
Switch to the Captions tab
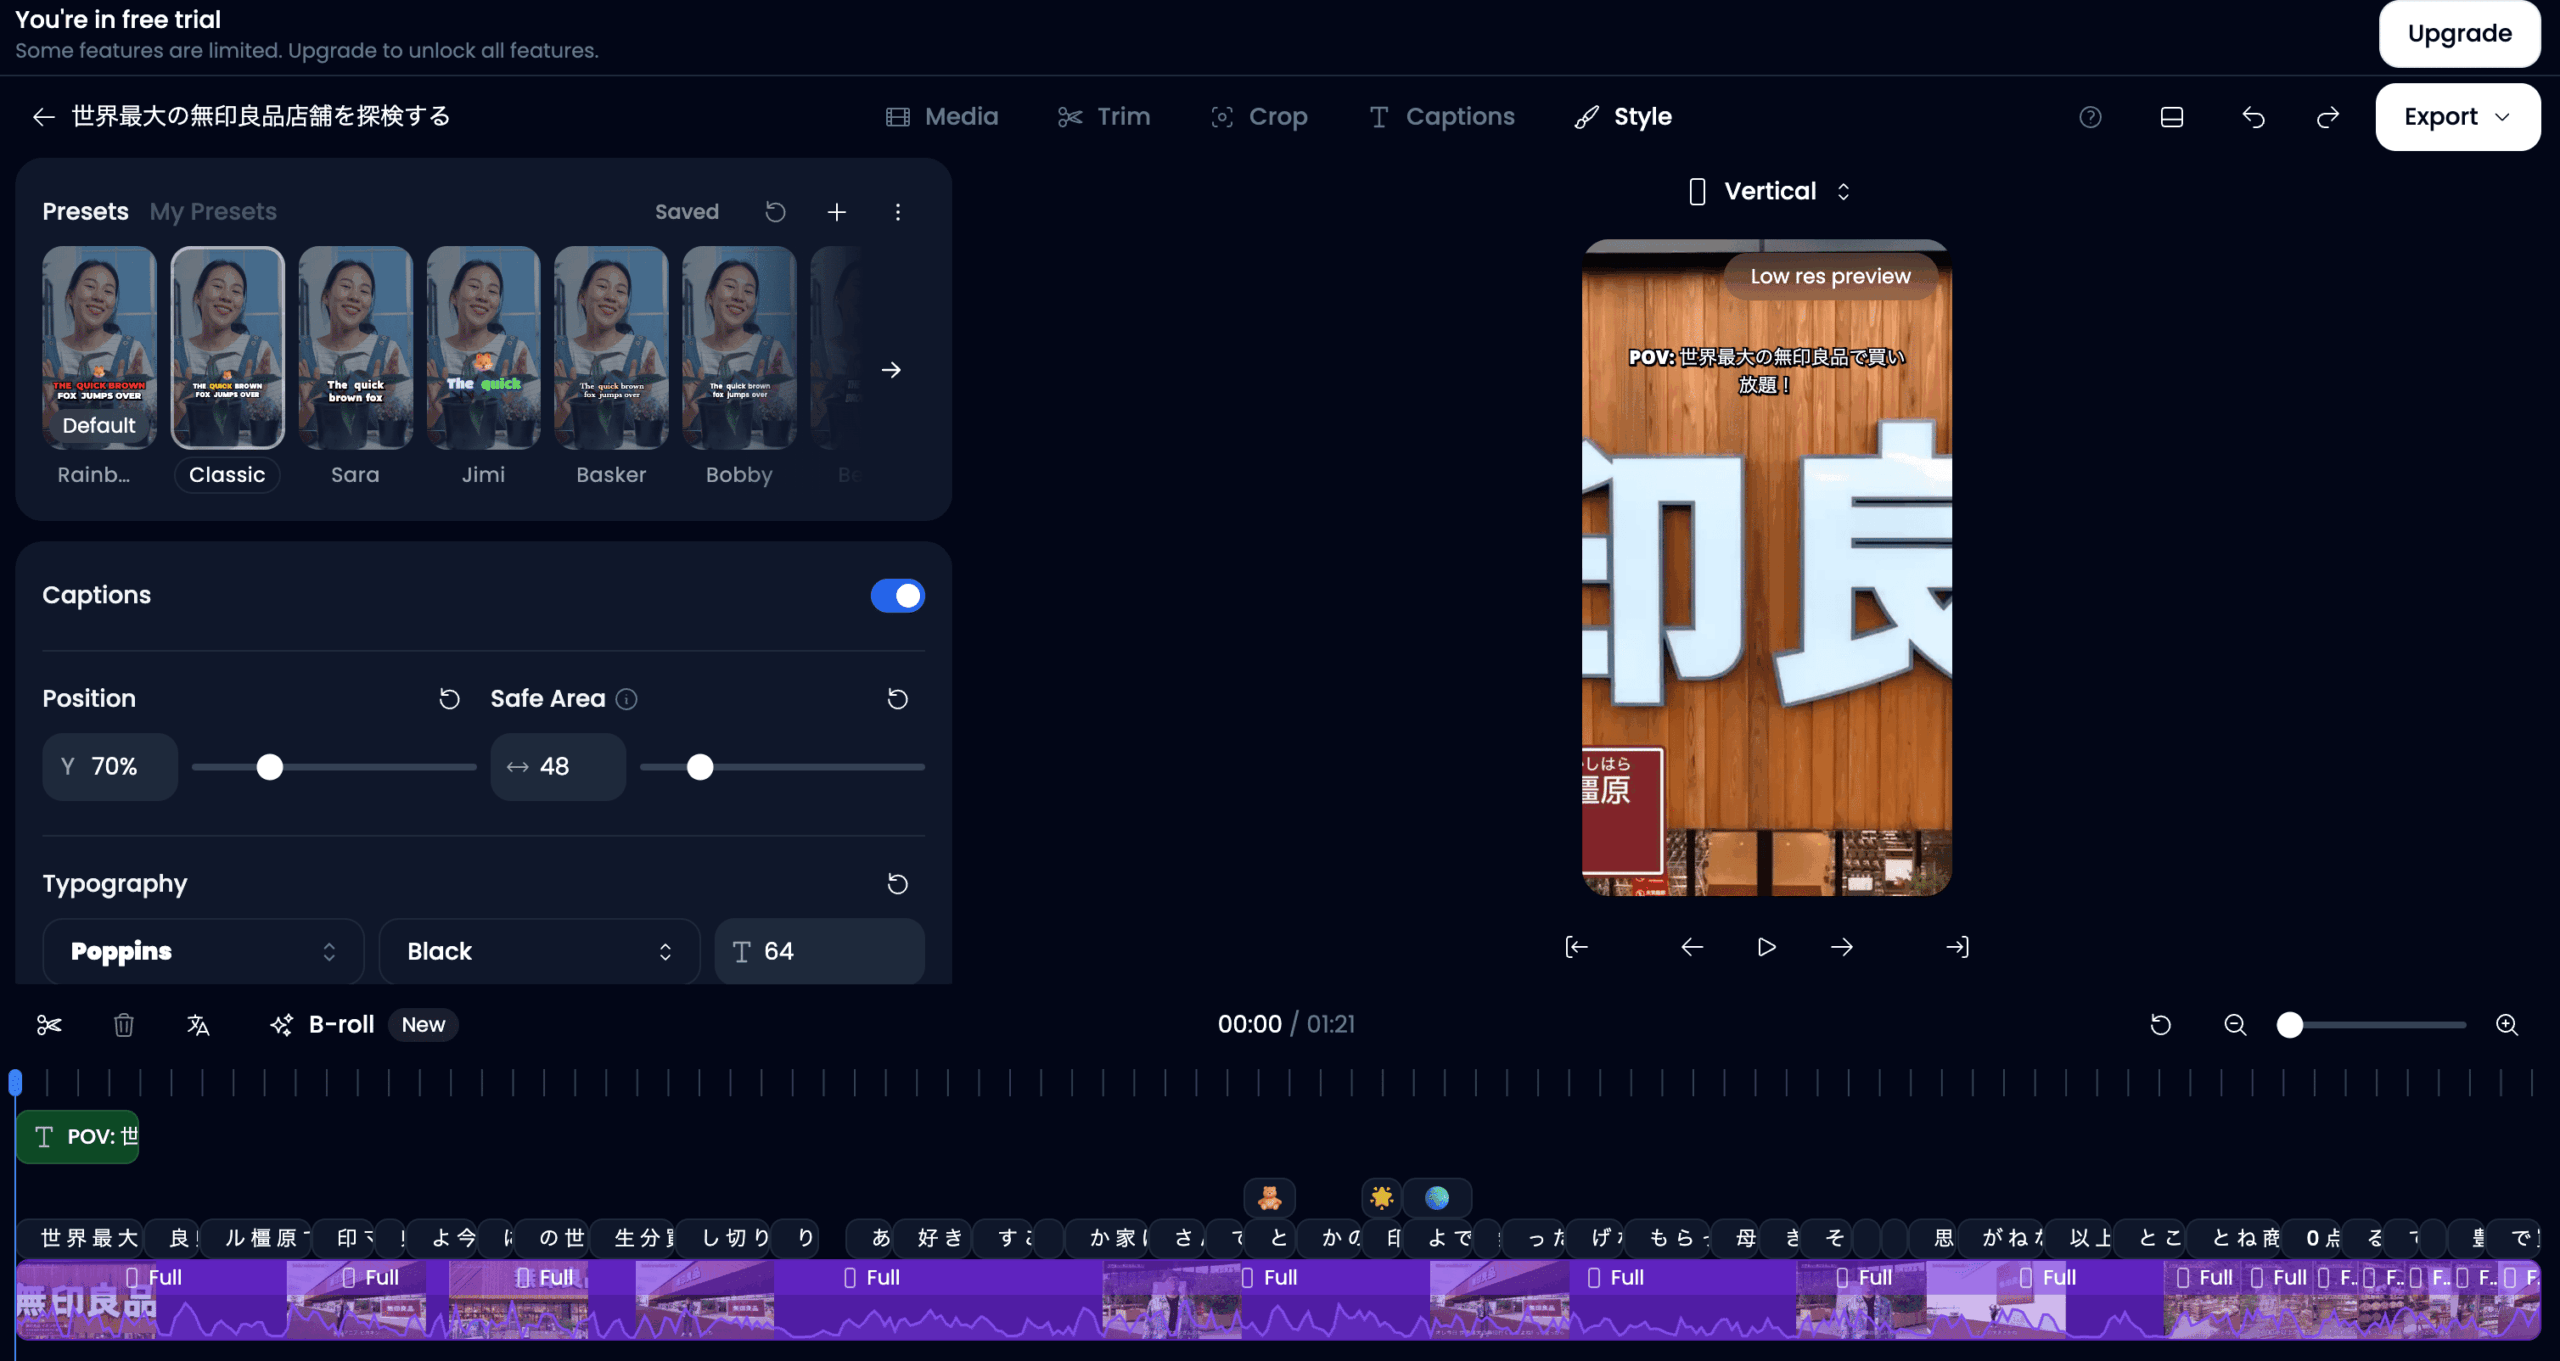tap(1442, 117)
